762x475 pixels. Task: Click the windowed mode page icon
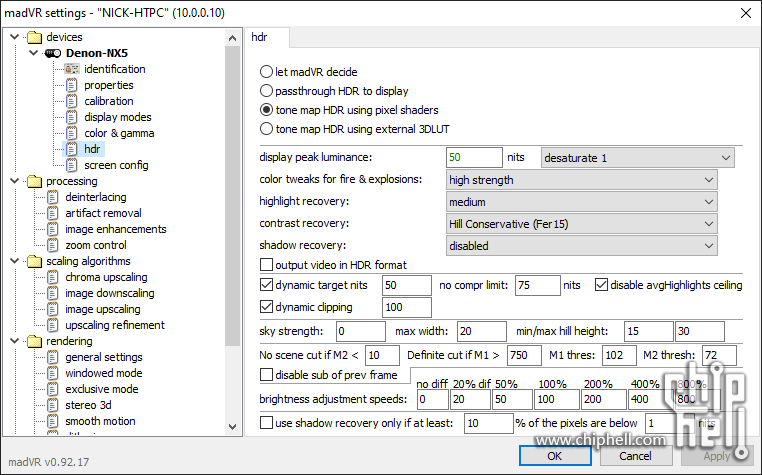tap(52, 373)
